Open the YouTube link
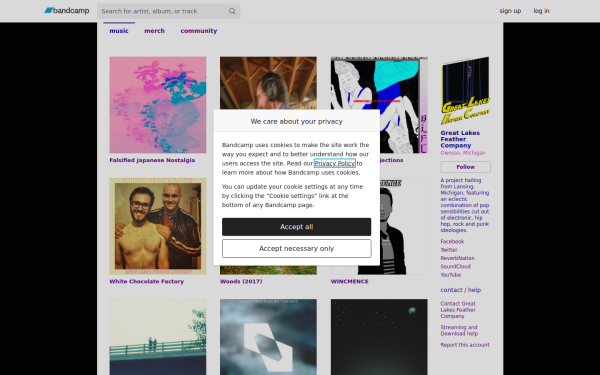The height and width of the screenshot is (375, 600). coord(450,275)
